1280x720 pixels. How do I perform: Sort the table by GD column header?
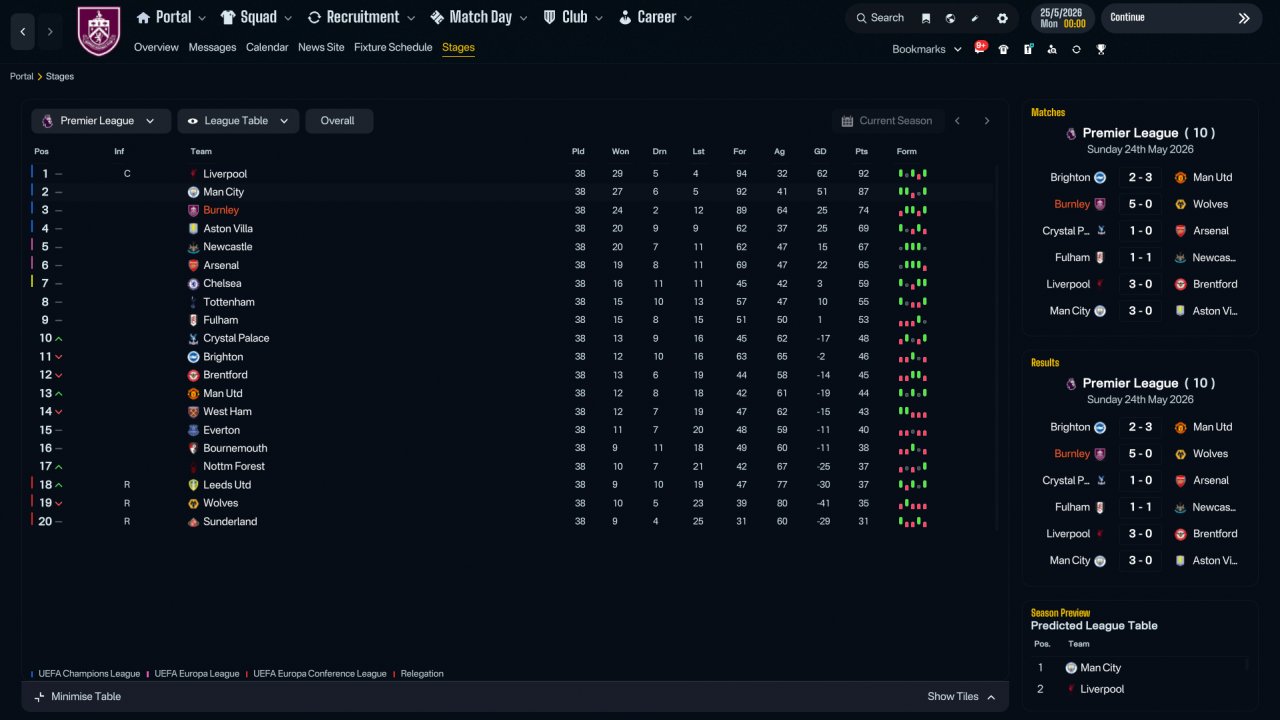(x=821, y=152)
